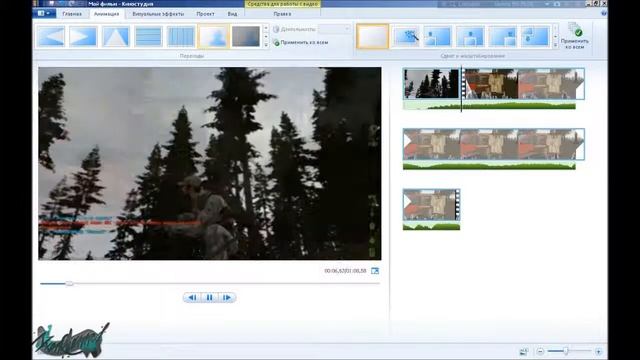Choose the triangle-shaped transition thumbnail

(x=116, y=36)
